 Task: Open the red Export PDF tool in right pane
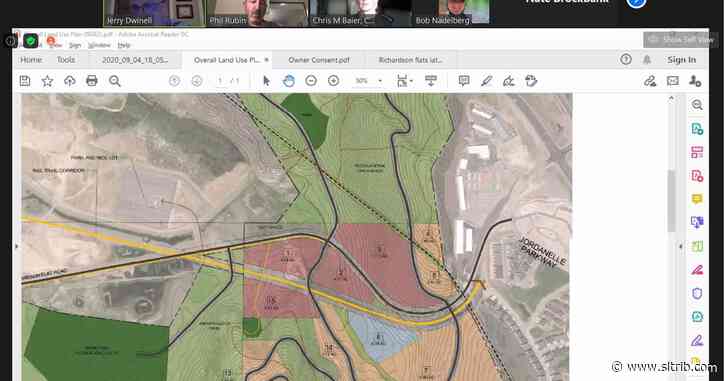tap(697, 176)
